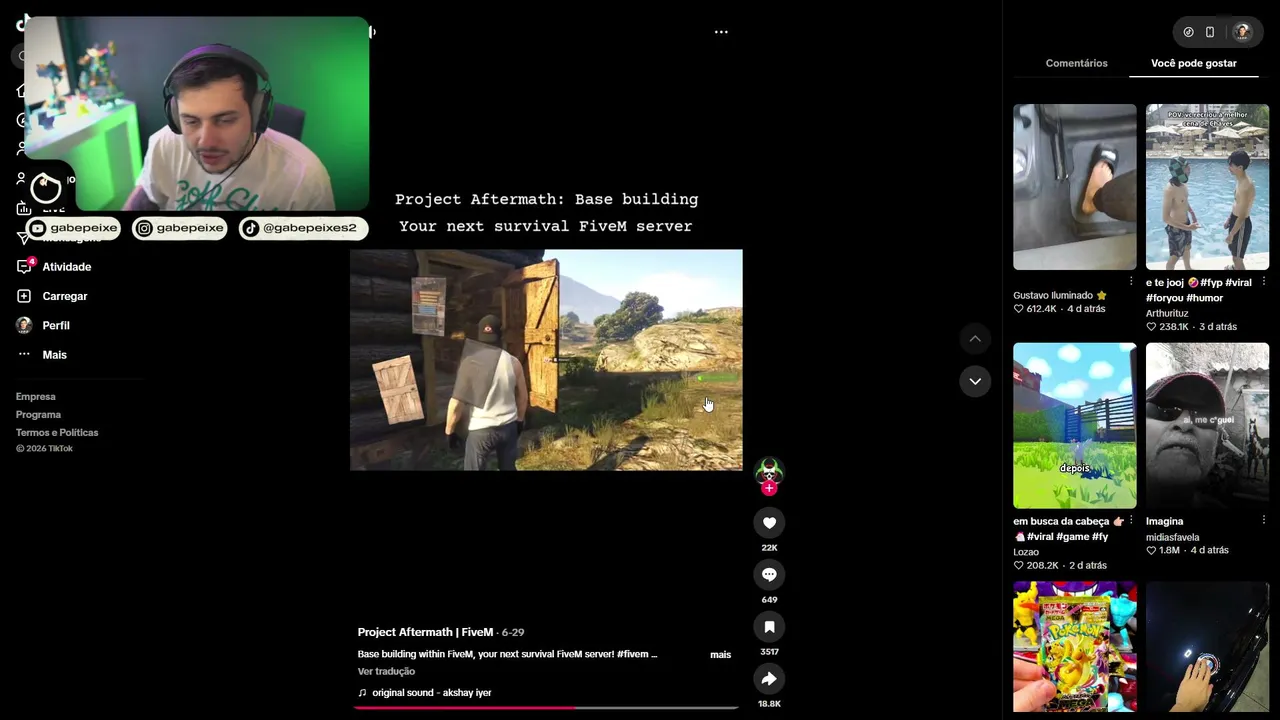
Task: Go to the previous video with the up chevron
Action: (975, 339)
